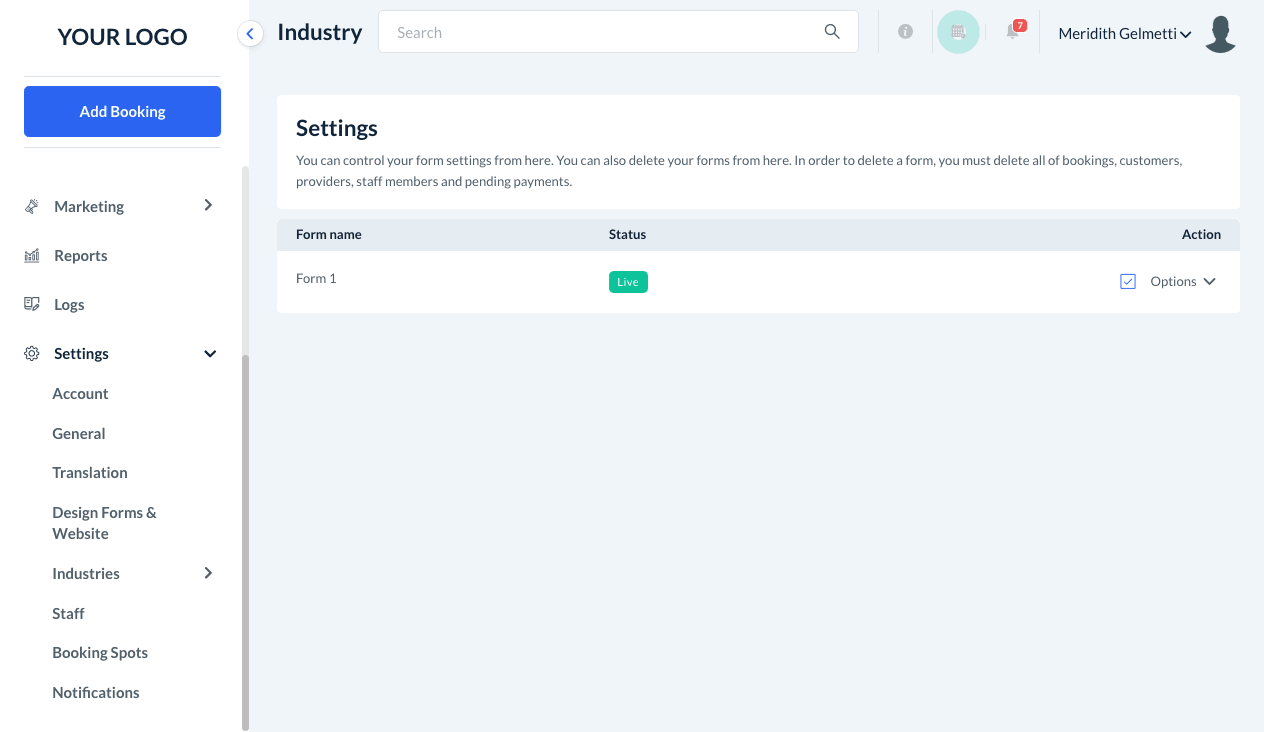The image size is (1264, 732).
Task: Open Design Forms & Website link
Action: click(104, 523)
